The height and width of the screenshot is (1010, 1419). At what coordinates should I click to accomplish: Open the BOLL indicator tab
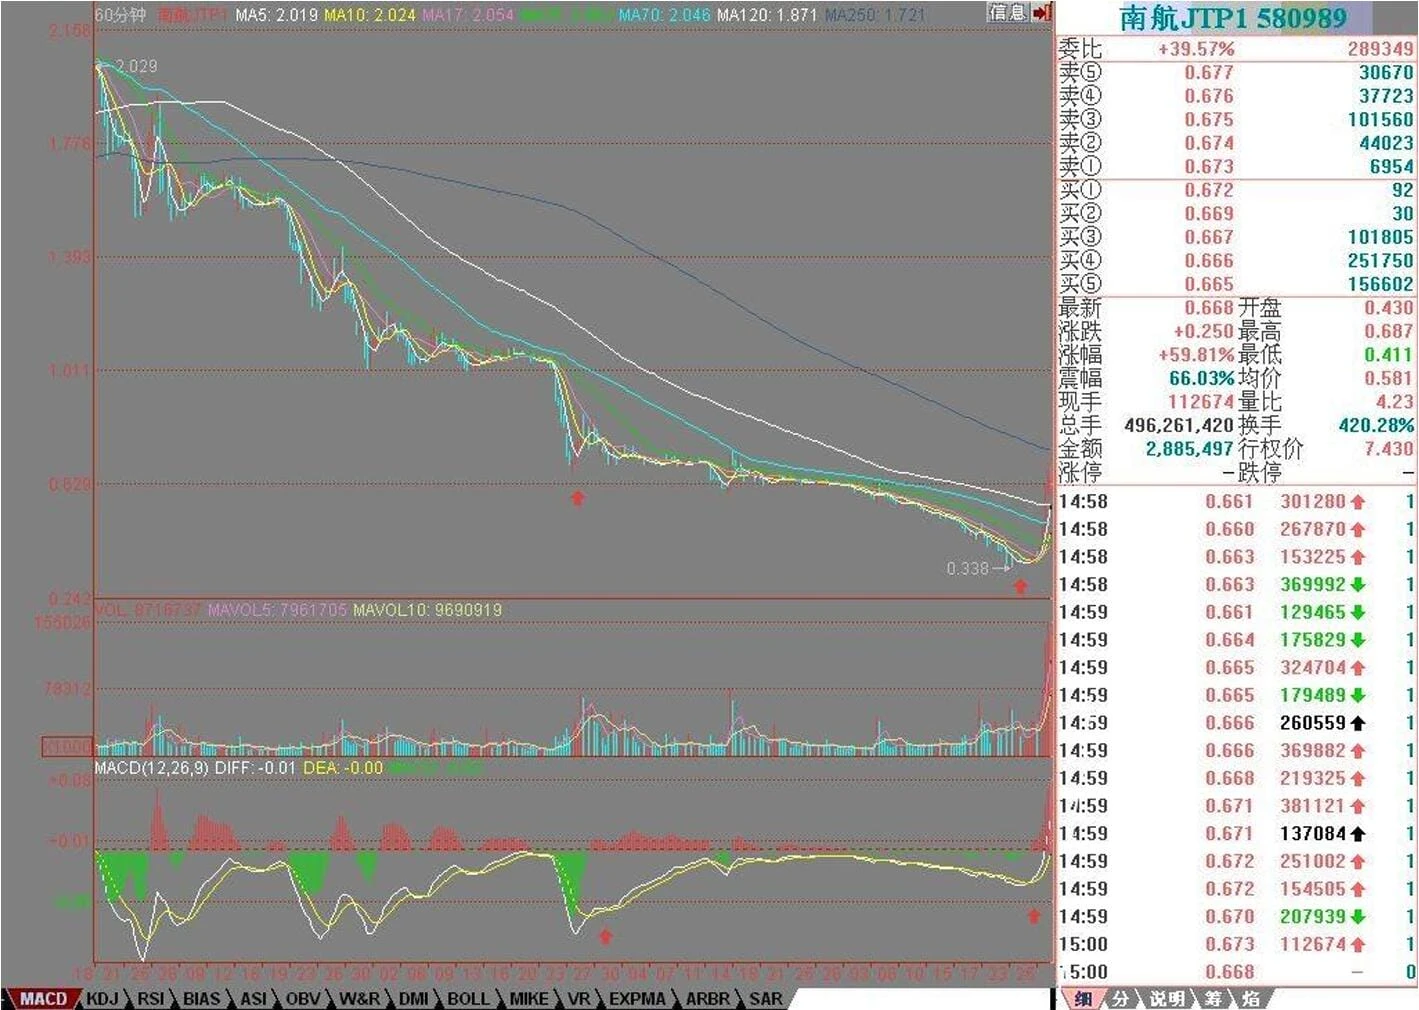(468, 998)
